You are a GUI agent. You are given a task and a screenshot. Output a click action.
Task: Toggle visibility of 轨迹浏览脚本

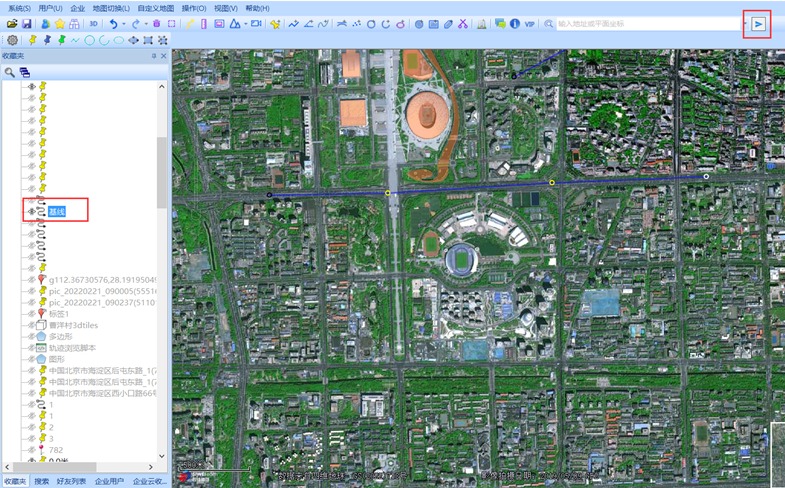[x=32, y=348]
